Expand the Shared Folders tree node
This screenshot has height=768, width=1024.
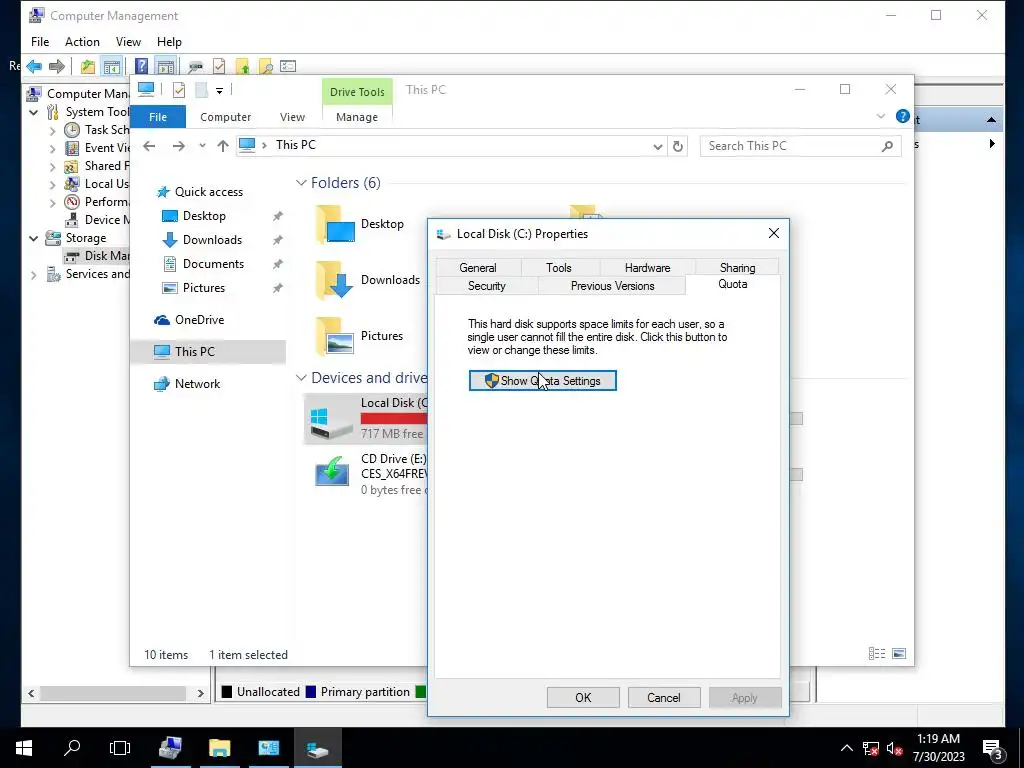52,167
